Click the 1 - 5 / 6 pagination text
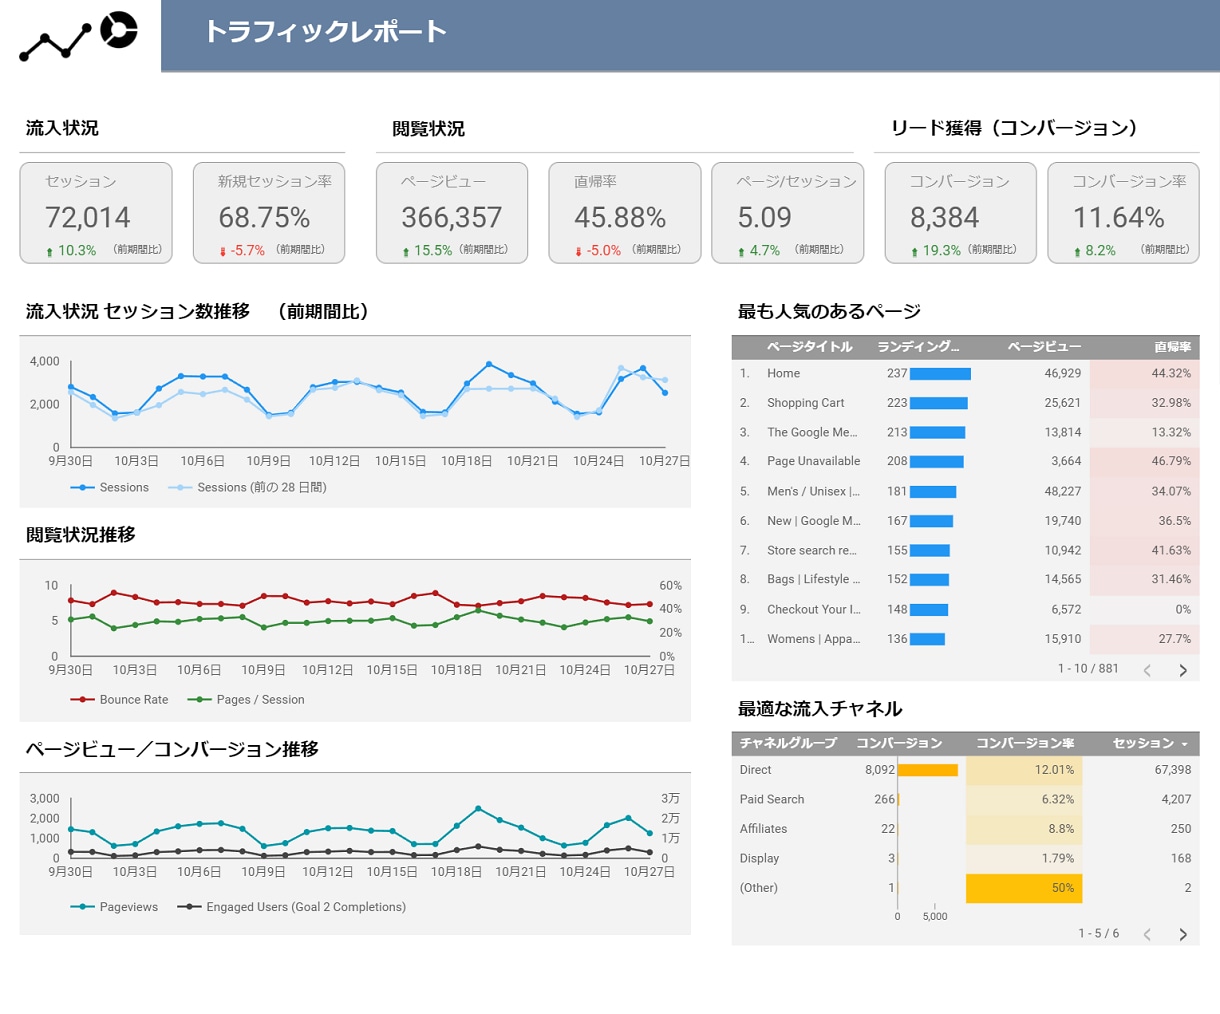1220x1014 pixels. pyautogui.click(x=1098, y=933)
